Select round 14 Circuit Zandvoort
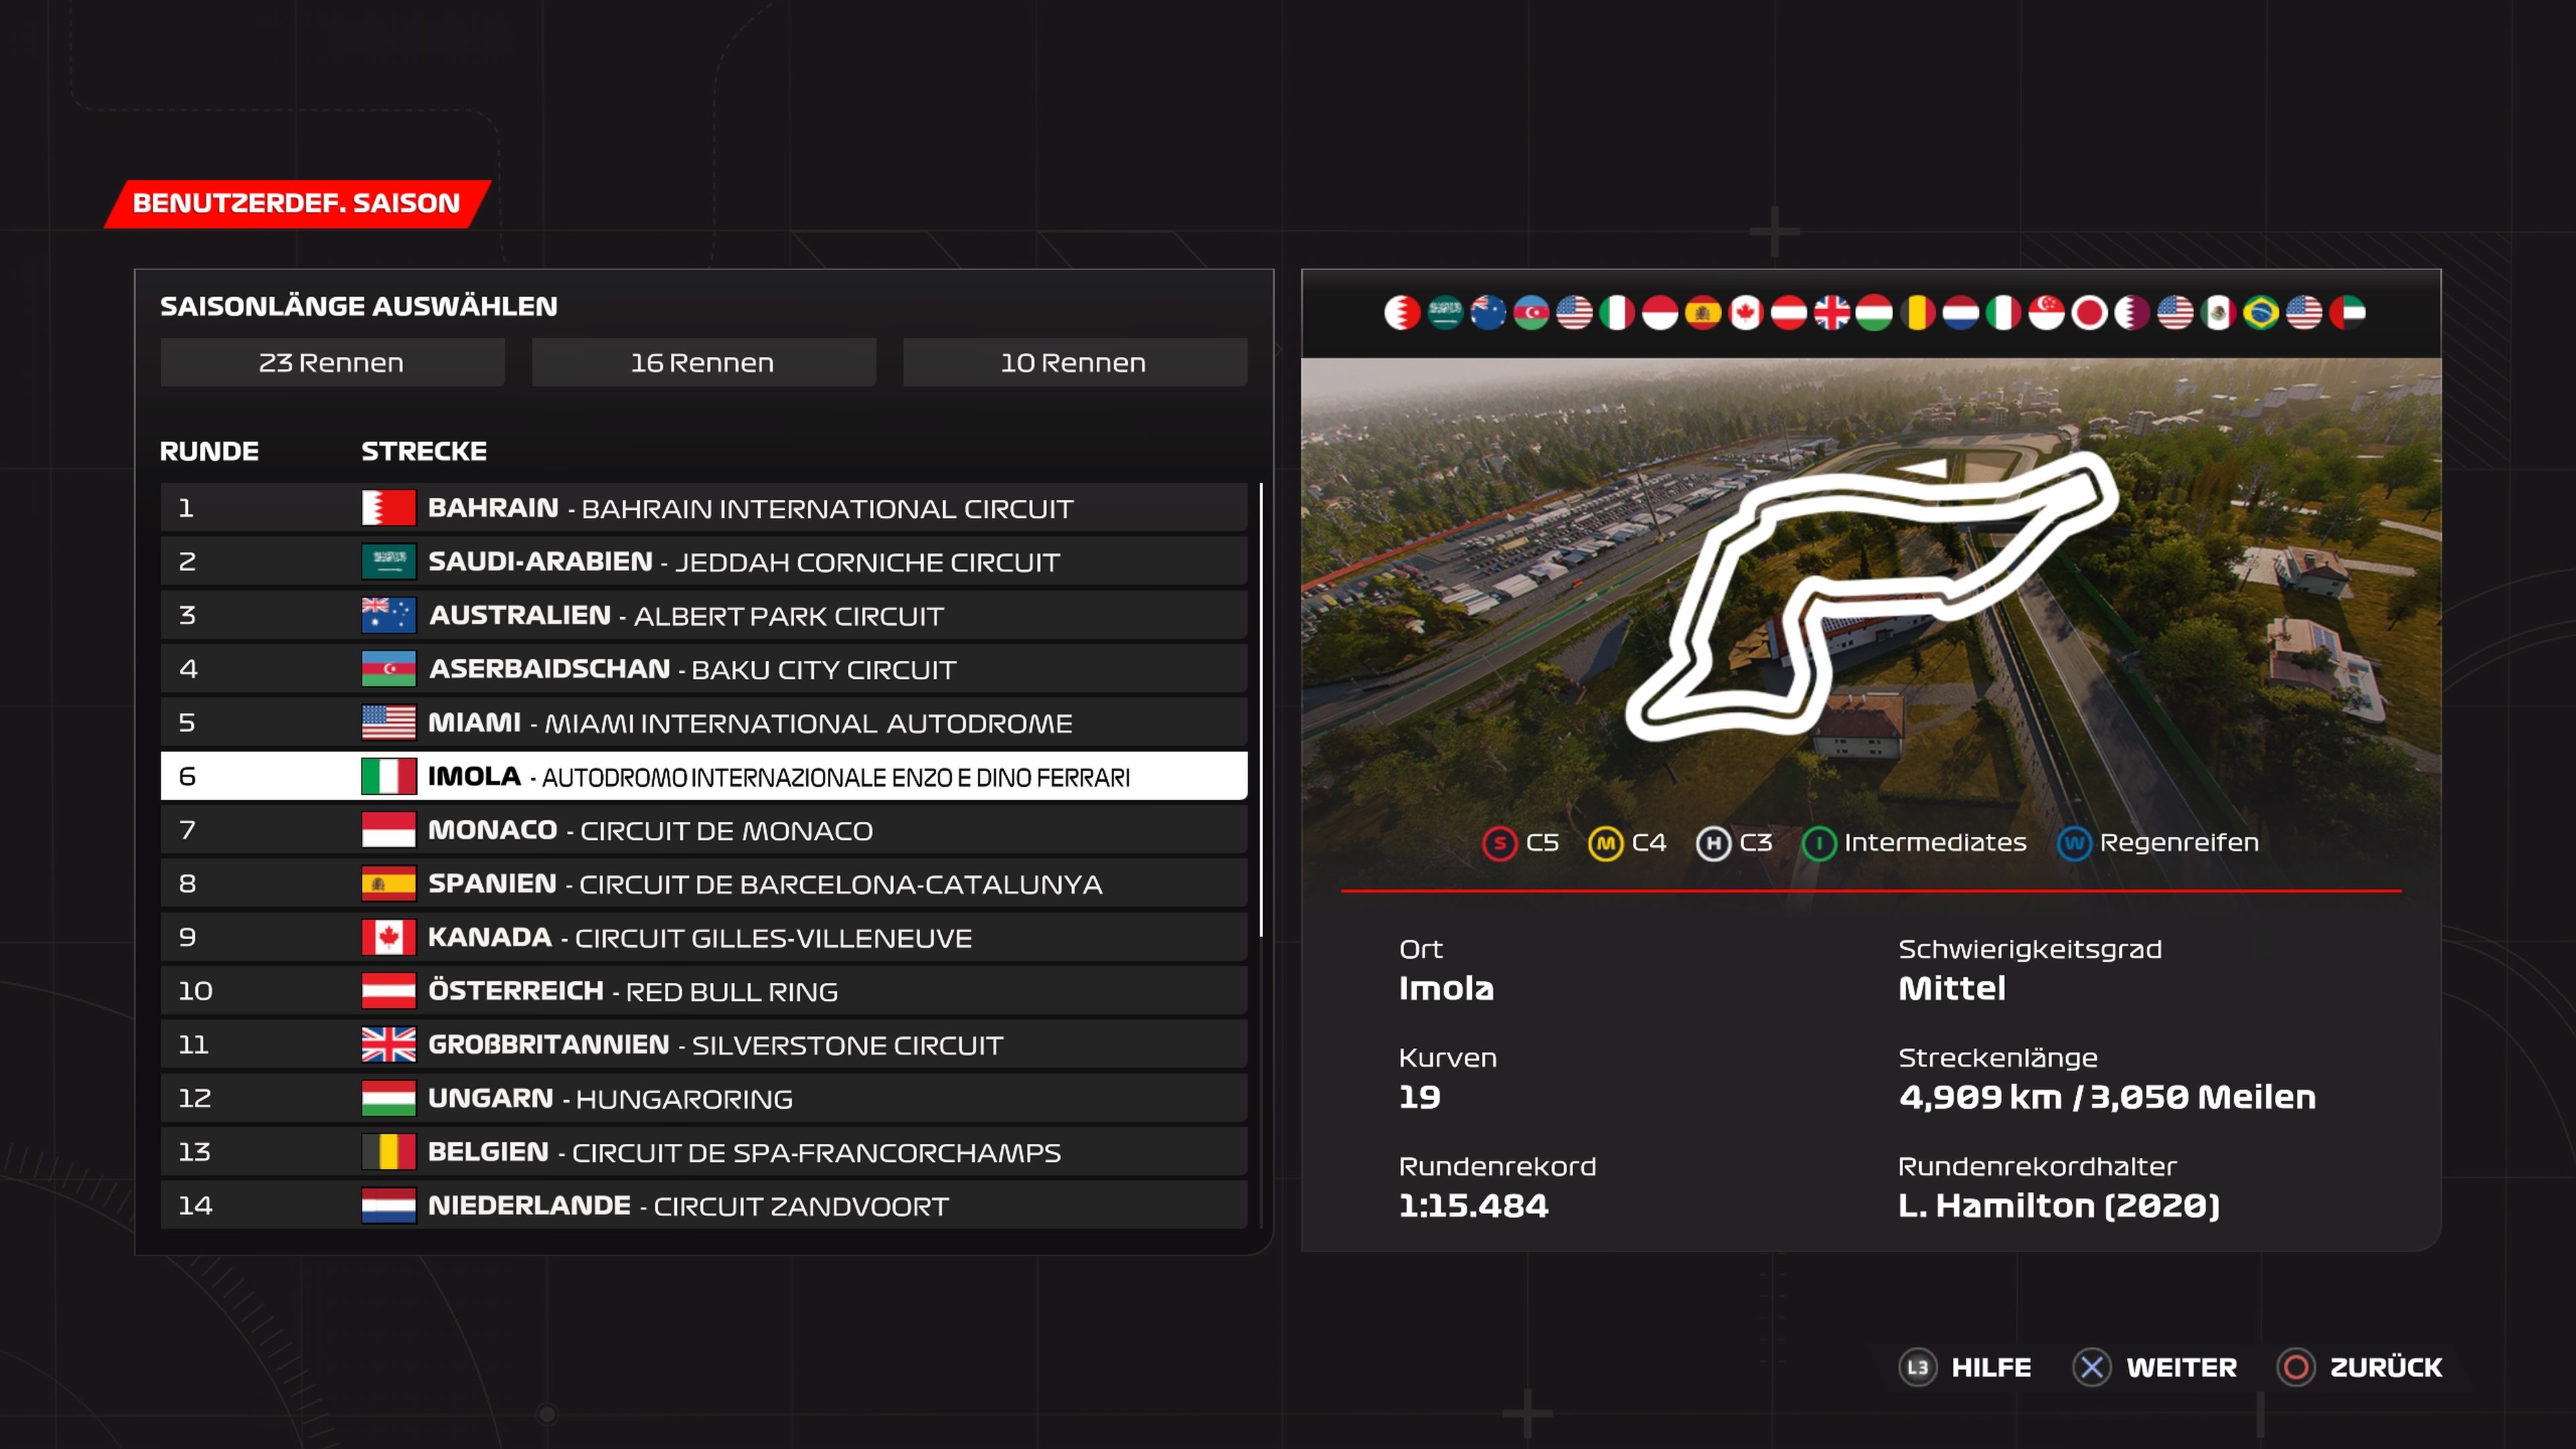2576x1449 pixels. [704, 1205]
